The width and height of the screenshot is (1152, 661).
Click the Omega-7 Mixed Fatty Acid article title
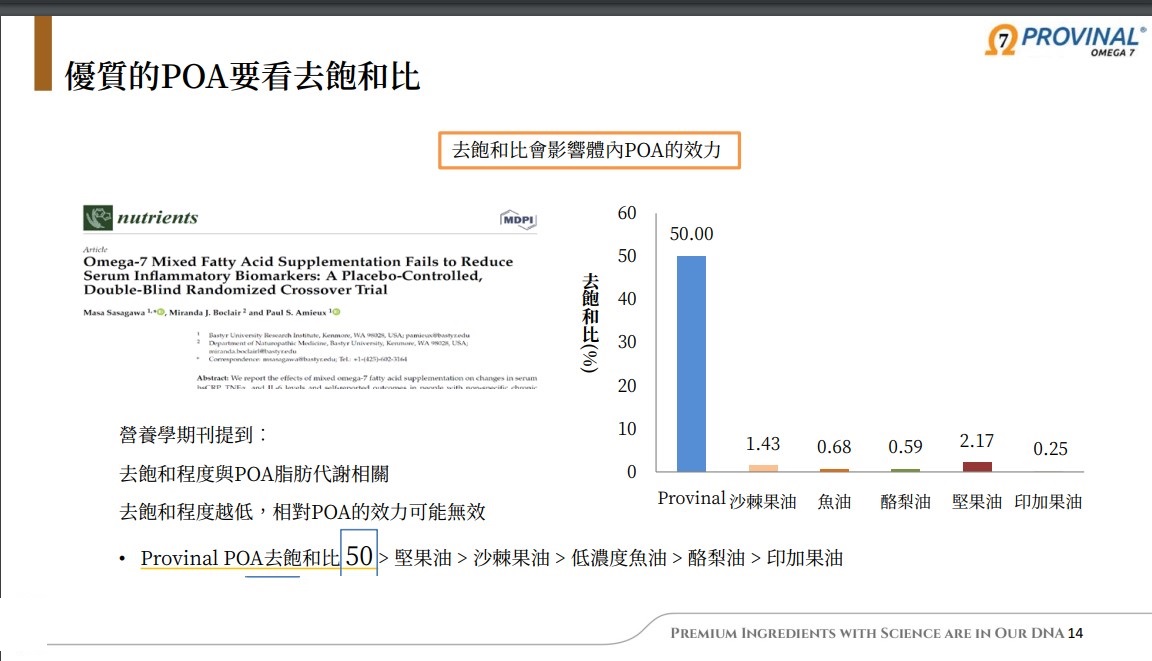[298, 275]
